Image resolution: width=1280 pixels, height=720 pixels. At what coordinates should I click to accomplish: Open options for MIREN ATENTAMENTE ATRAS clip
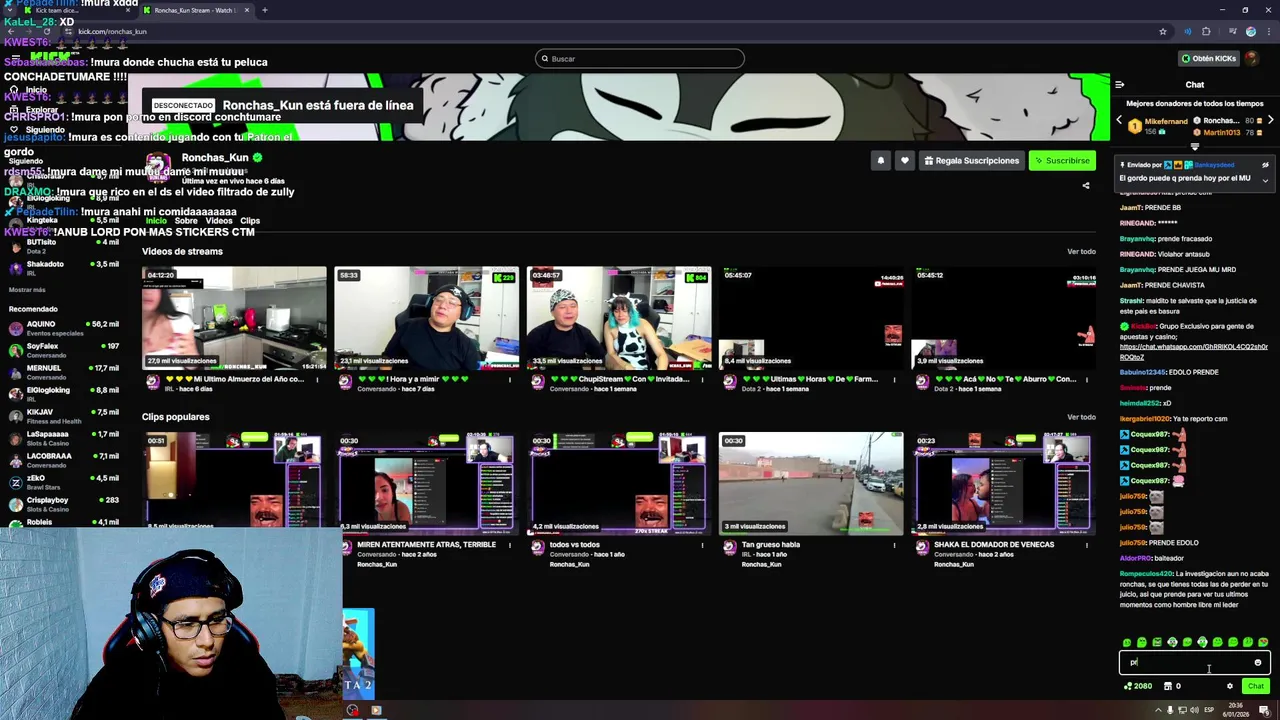[509, 545]
